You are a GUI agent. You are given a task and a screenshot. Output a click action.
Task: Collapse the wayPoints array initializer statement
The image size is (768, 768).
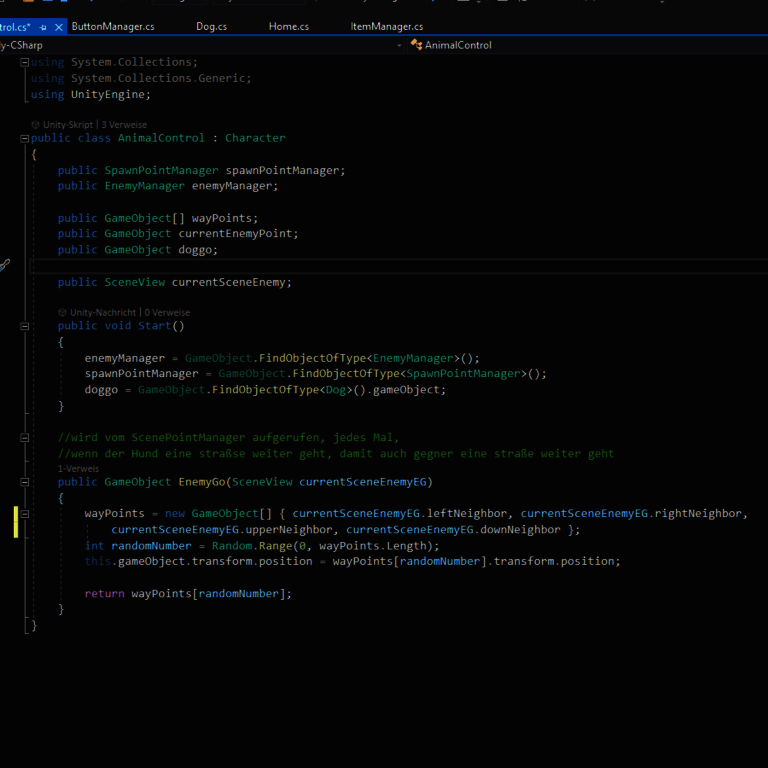24,514
